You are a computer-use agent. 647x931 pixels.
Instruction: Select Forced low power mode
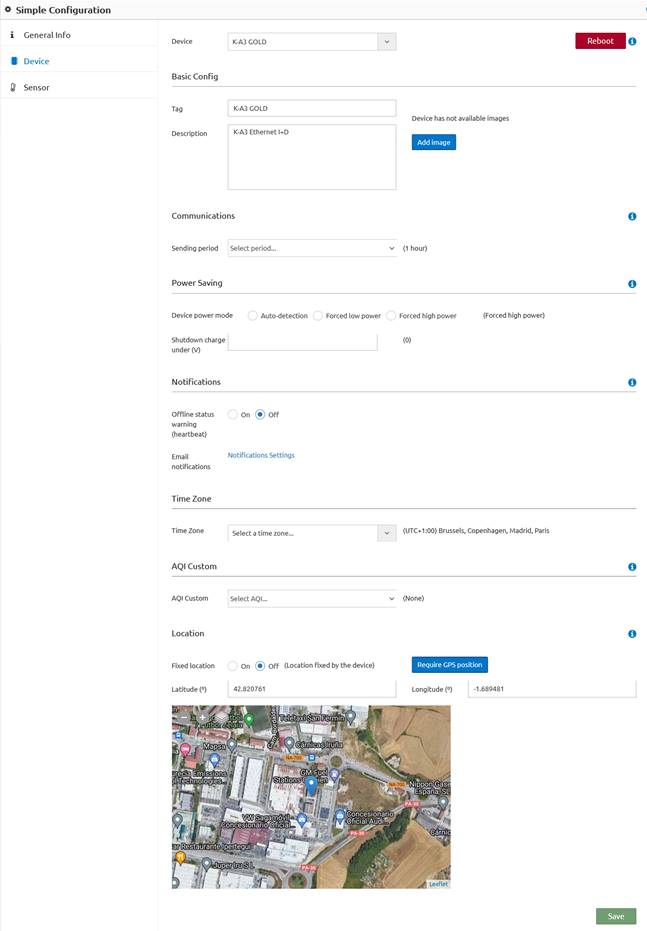pyautogui.click(x=318, y=316)
